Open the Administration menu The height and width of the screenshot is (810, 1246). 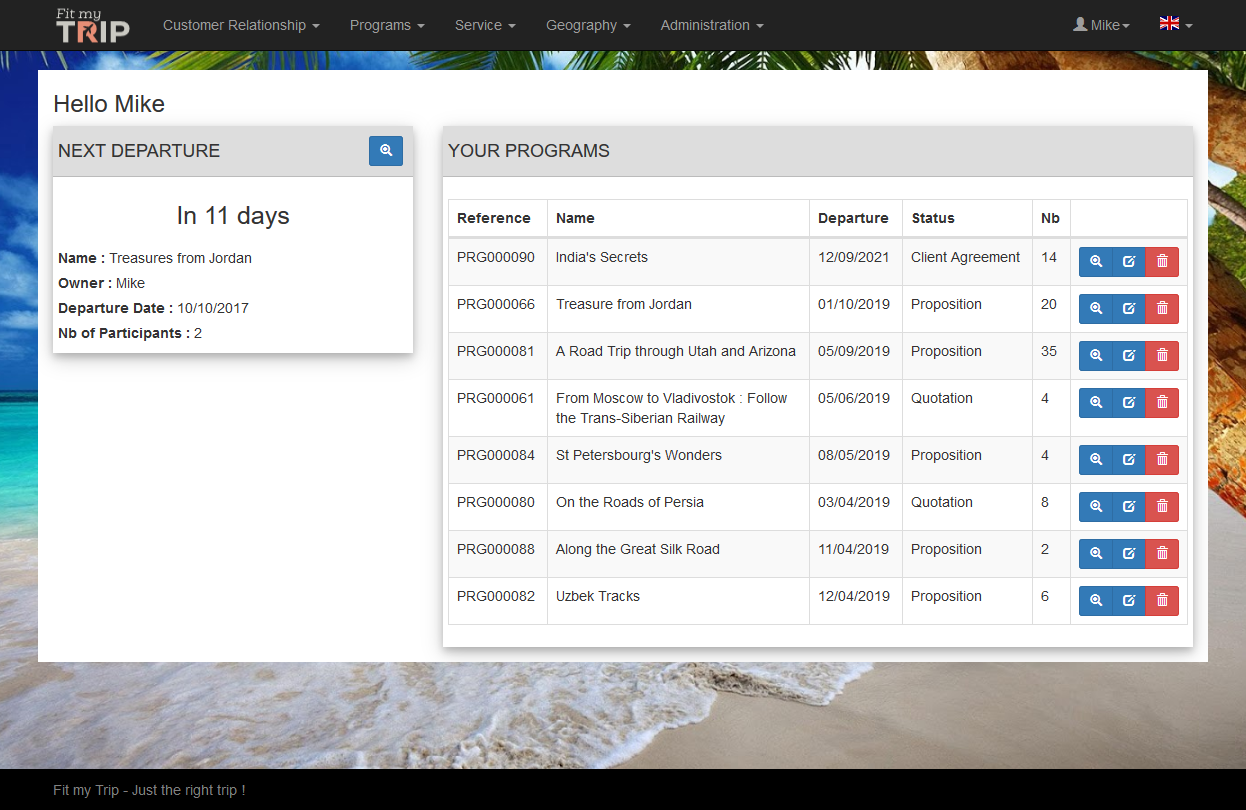coord(712,26)
